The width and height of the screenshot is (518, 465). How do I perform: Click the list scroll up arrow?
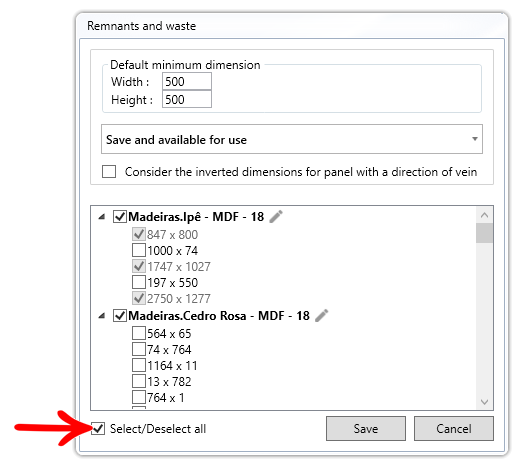point(484,215)
